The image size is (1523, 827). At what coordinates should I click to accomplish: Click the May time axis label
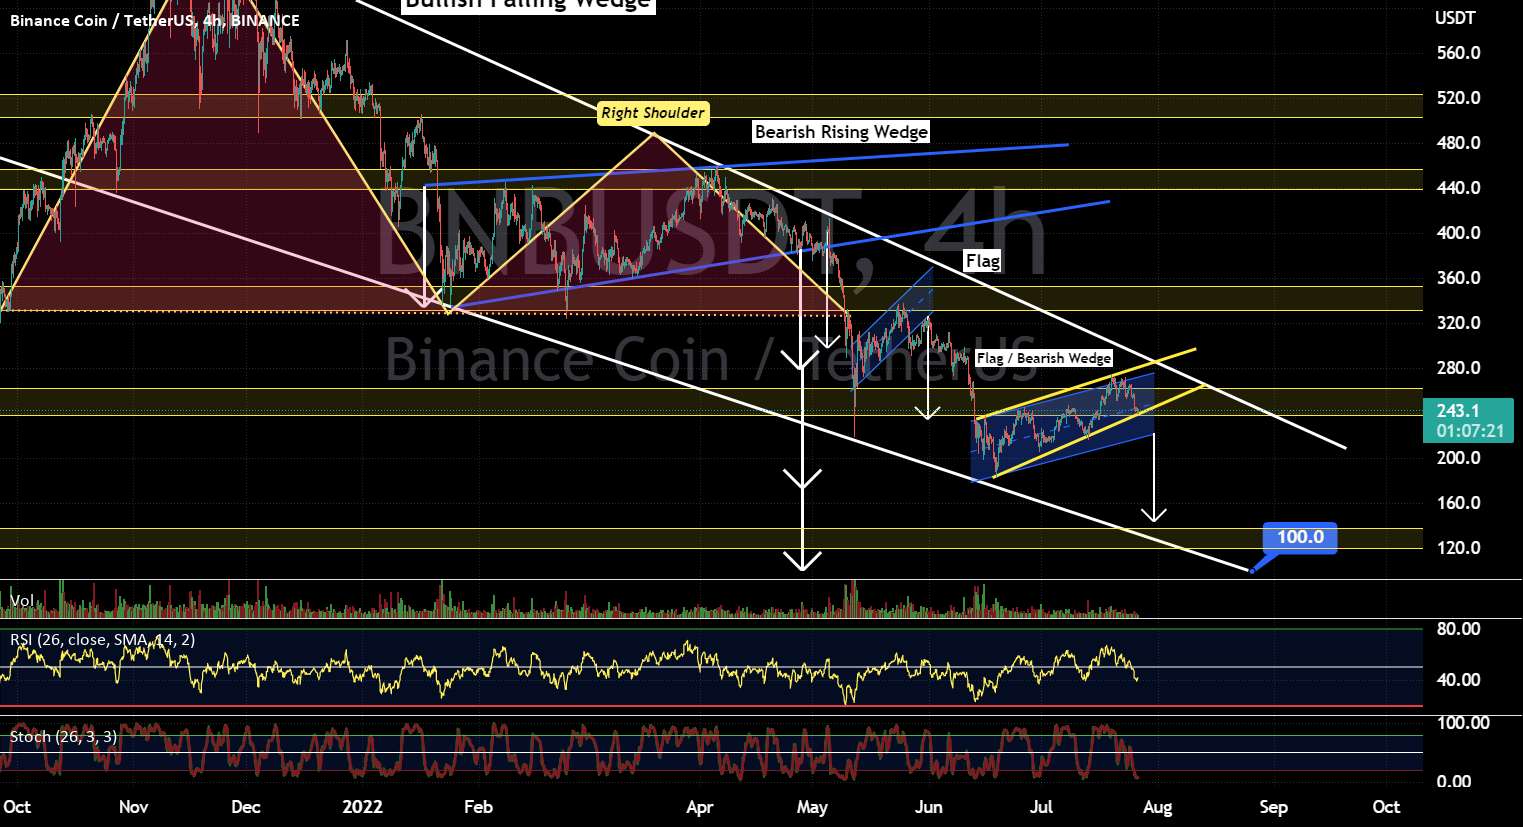[x=812, y=807]
